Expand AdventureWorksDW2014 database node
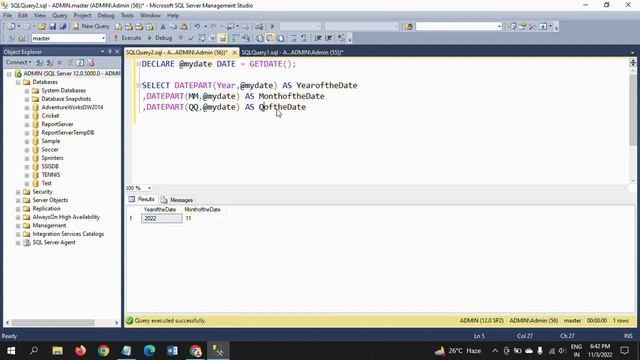Image resolution: width=640 pixels, height=360 pixels. coord(27,108)
